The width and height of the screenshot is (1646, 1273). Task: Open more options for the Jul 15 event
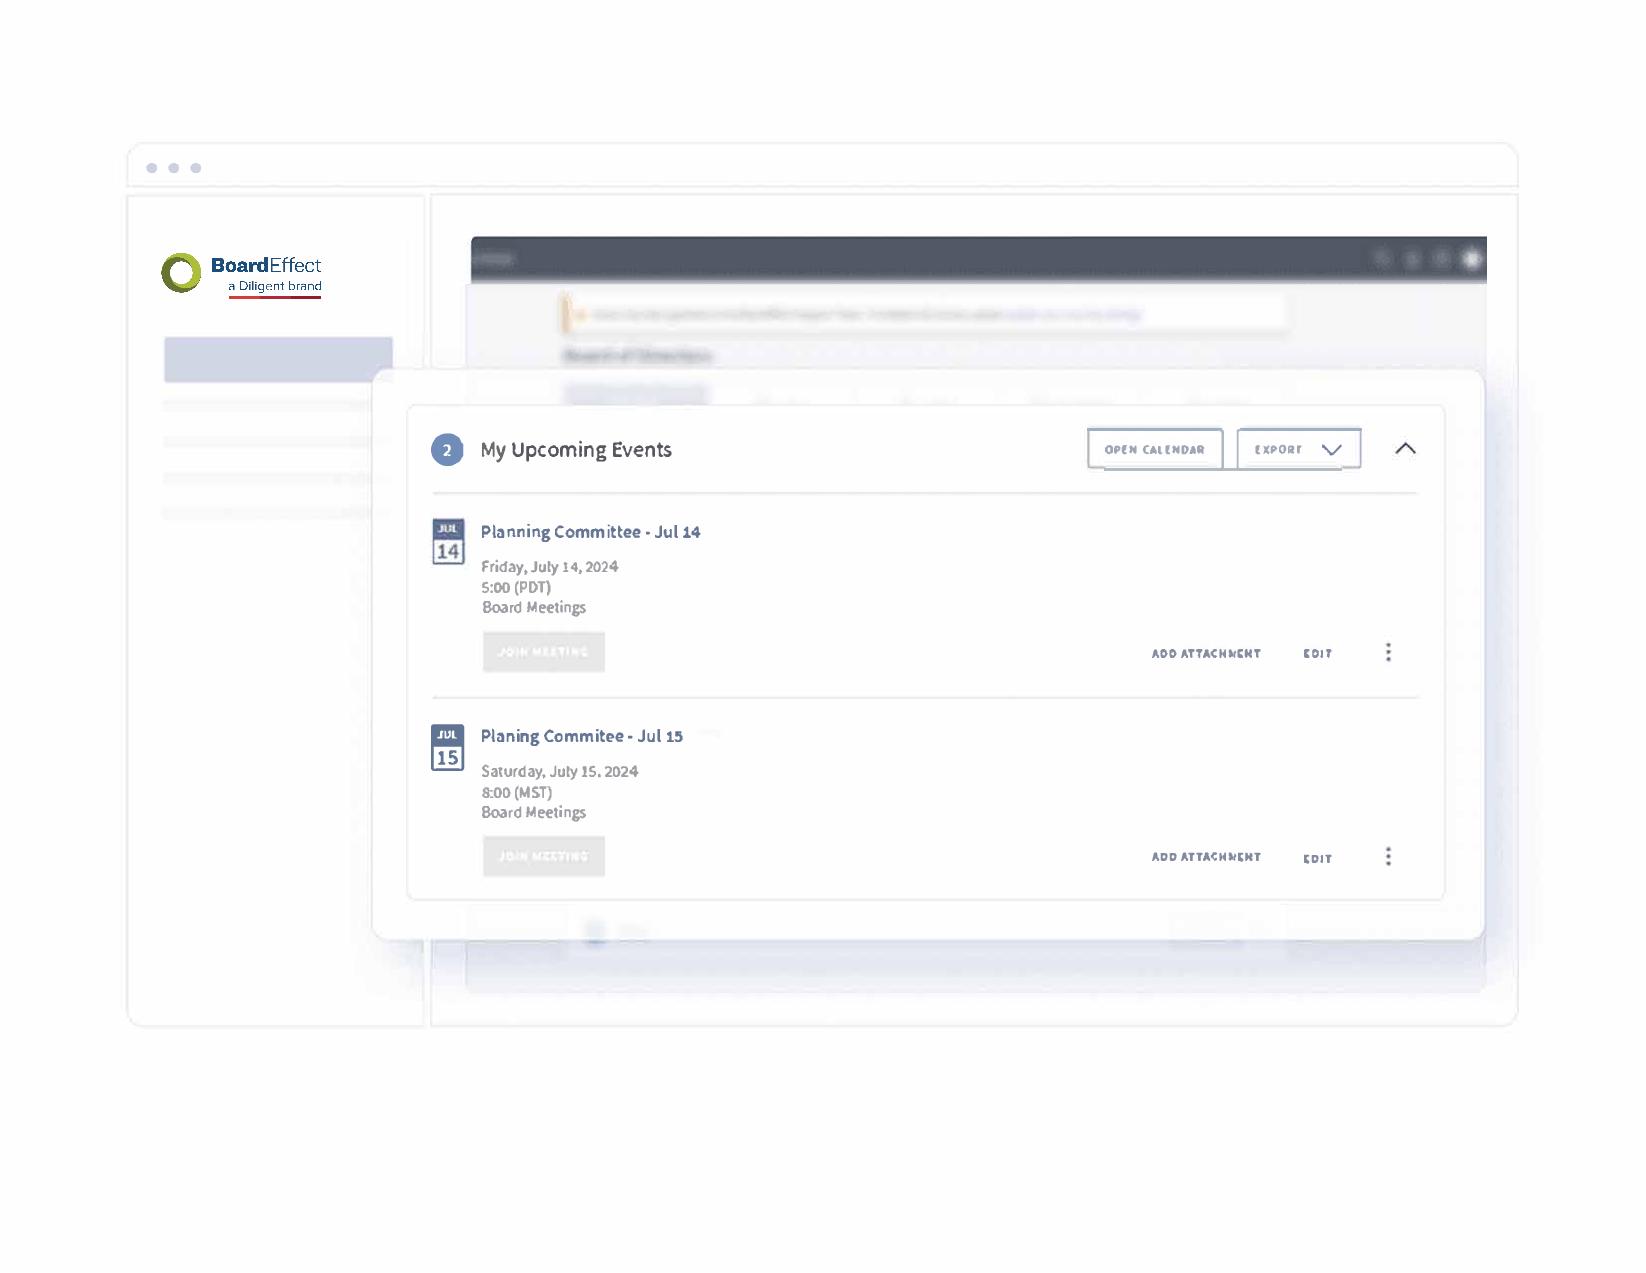(1388, 856)
